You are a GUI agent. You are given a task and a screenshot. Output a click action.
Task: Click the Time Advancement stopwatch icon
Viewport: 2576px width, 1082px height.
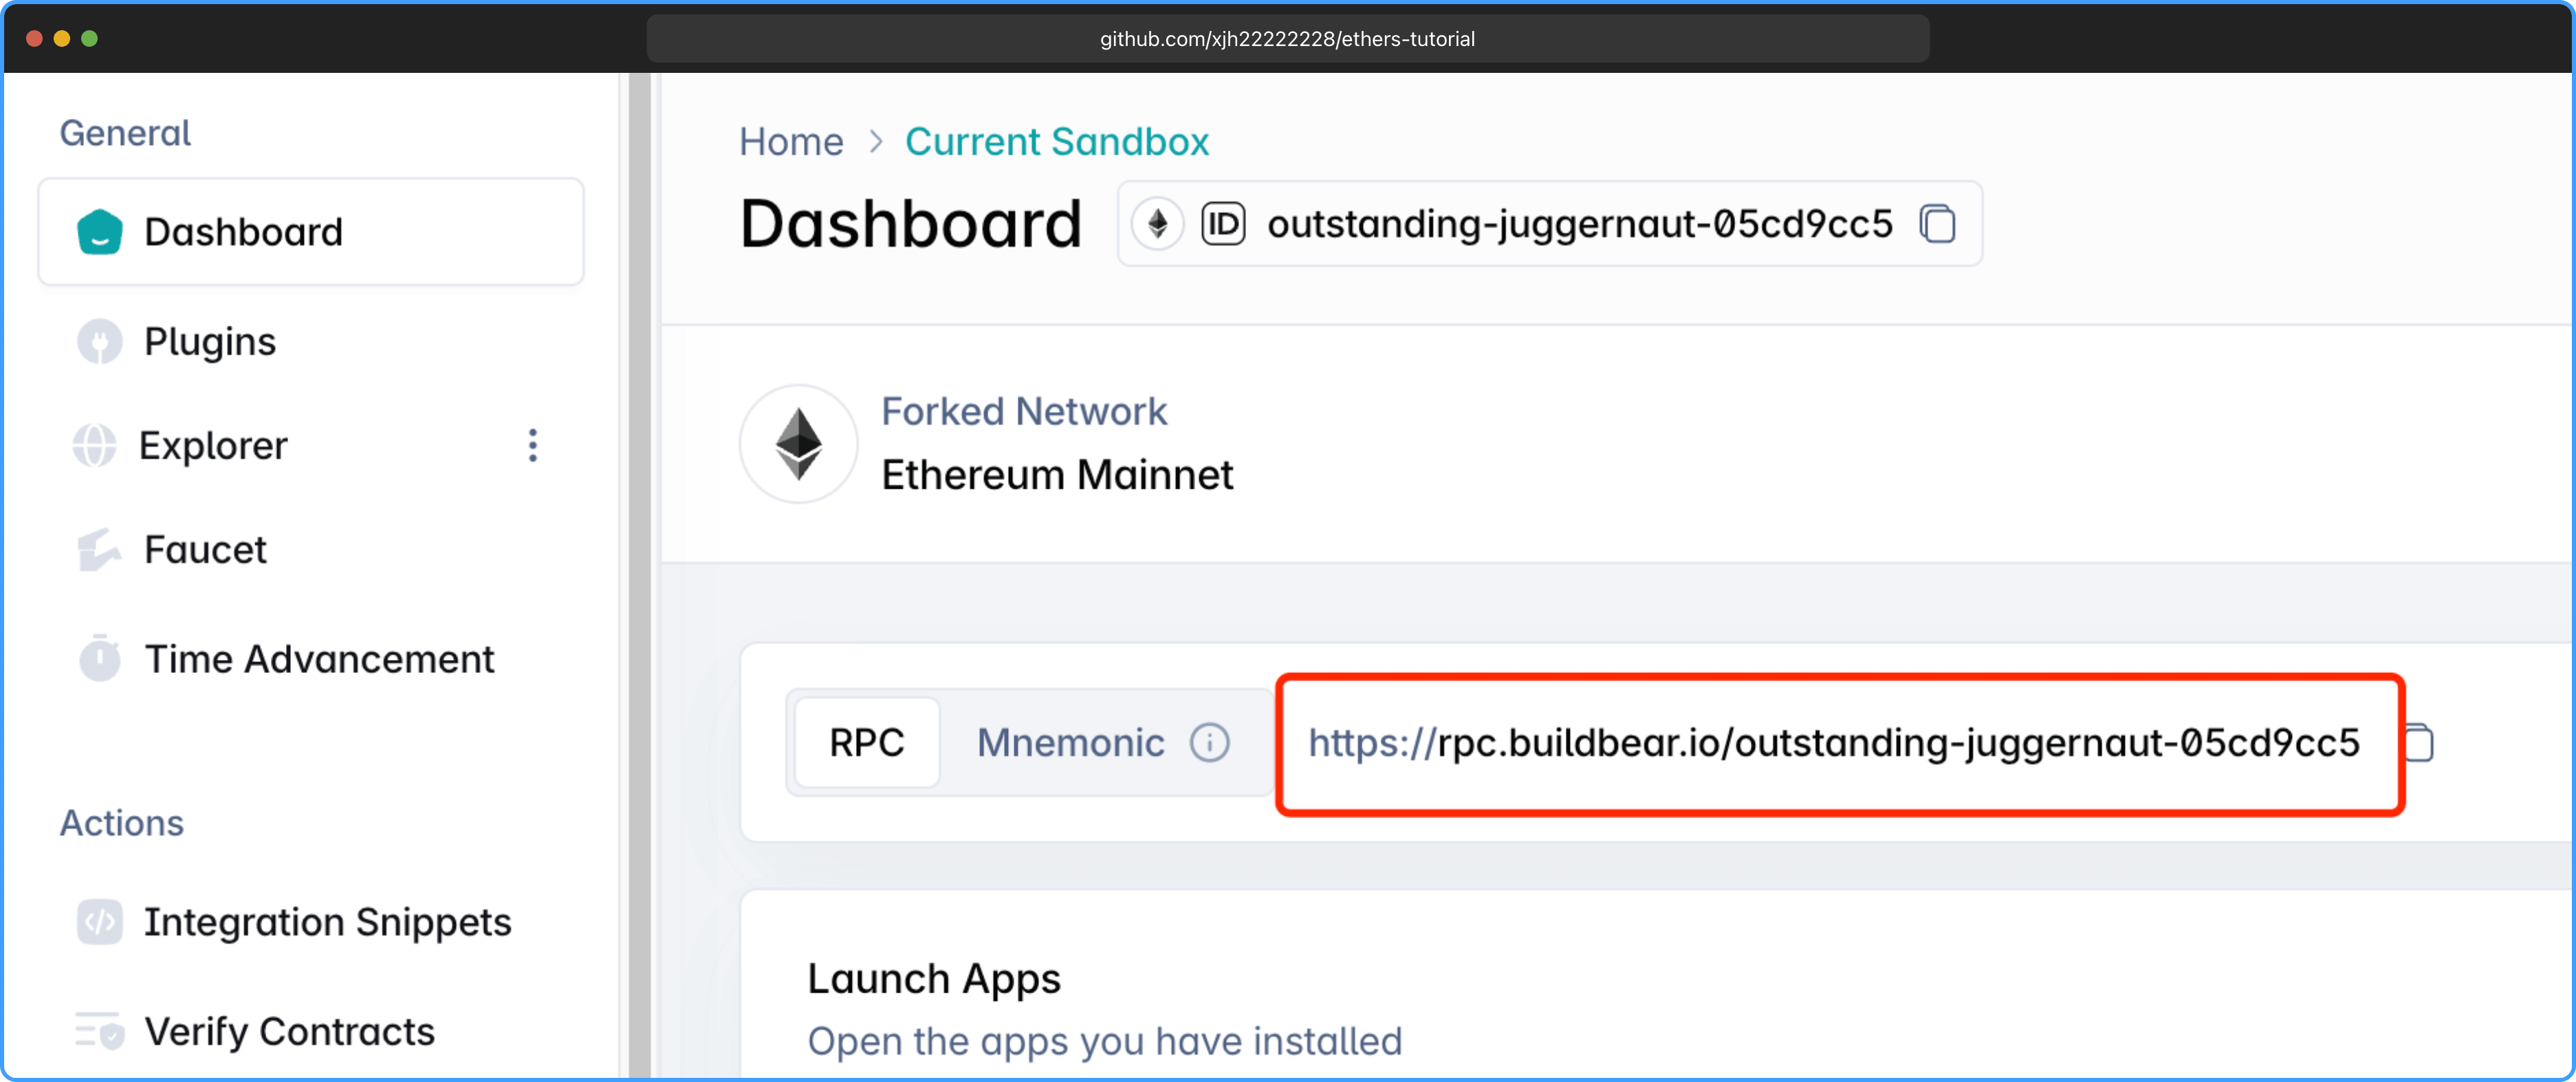pos(100,659)
